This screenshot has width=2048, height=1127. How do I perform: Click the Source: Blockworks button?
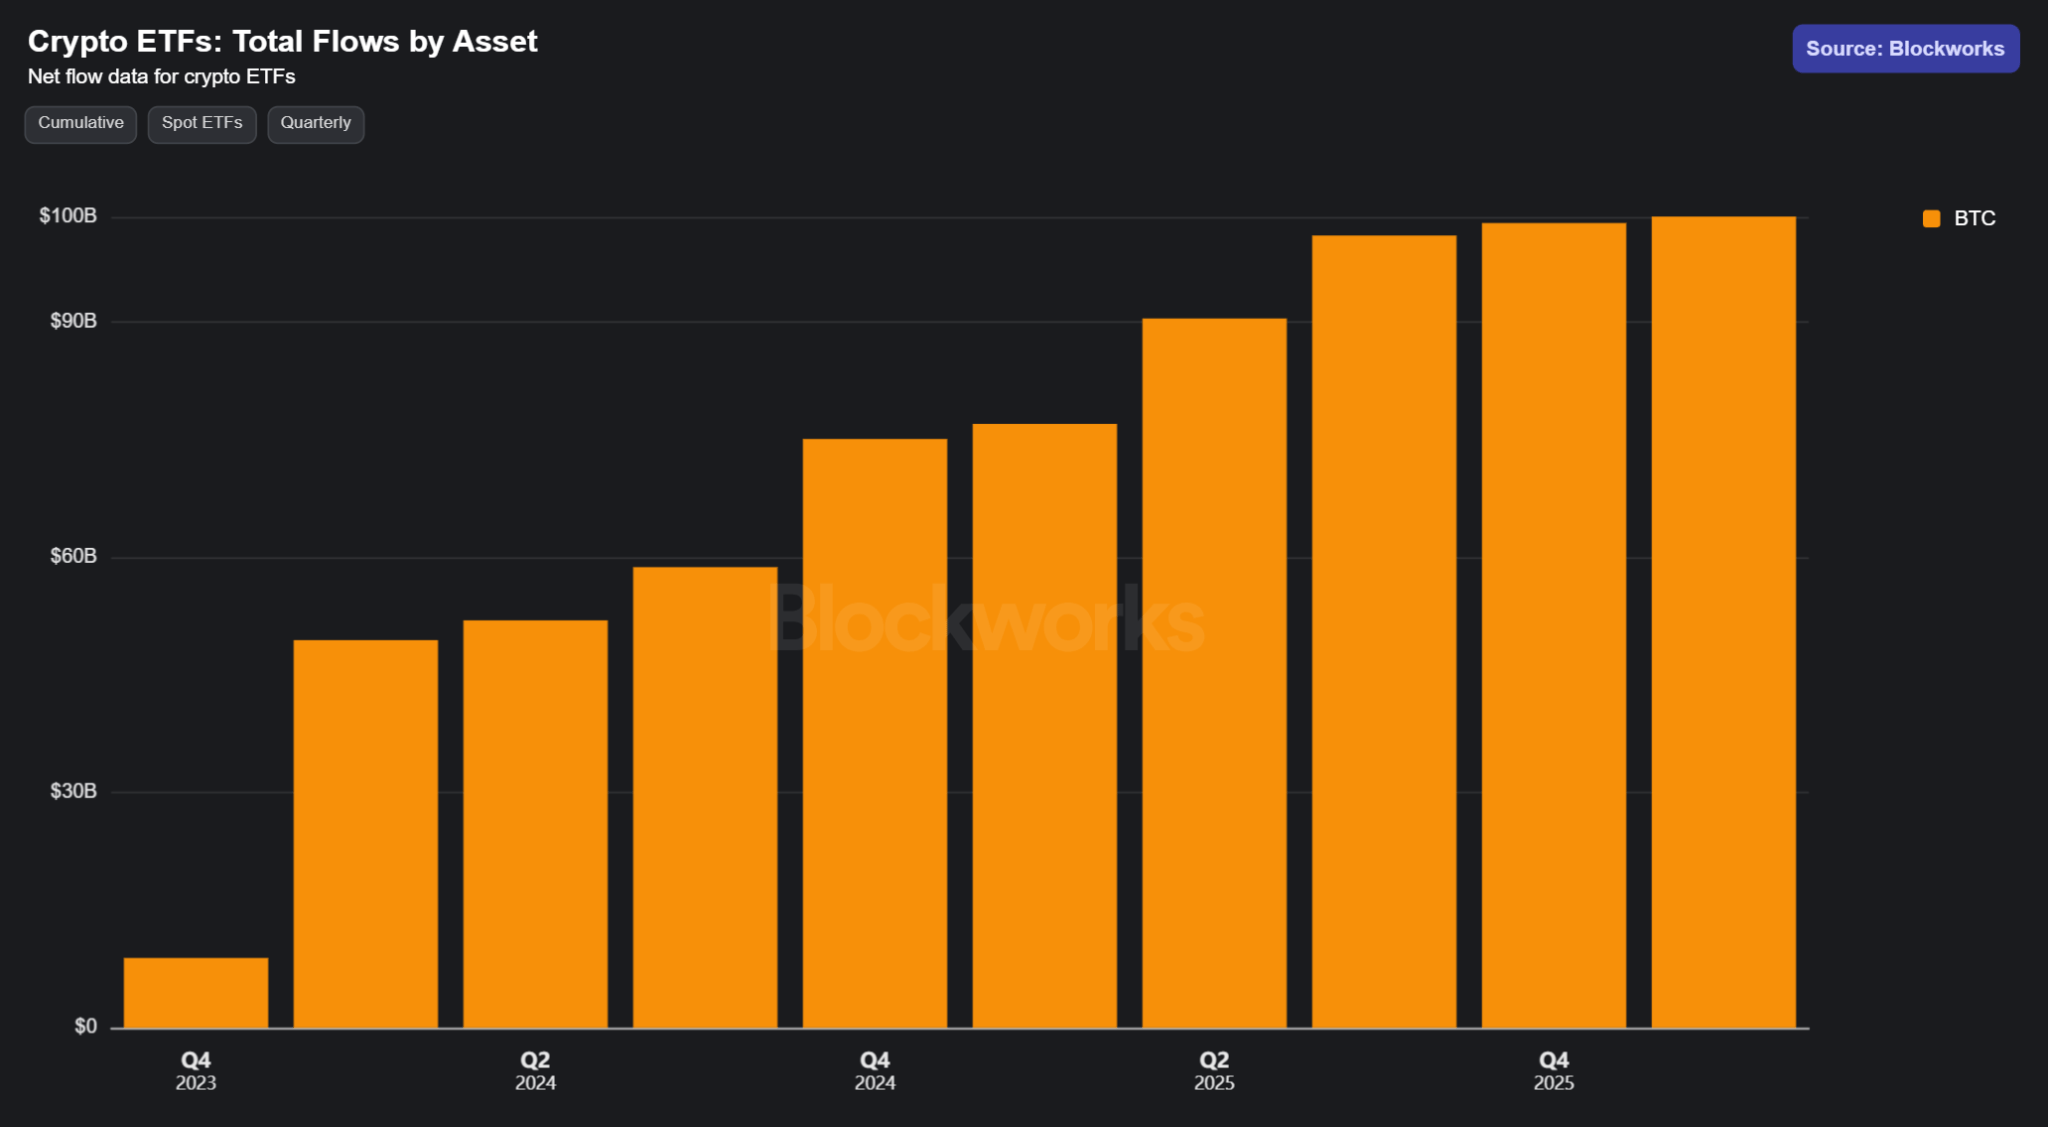1905,49
